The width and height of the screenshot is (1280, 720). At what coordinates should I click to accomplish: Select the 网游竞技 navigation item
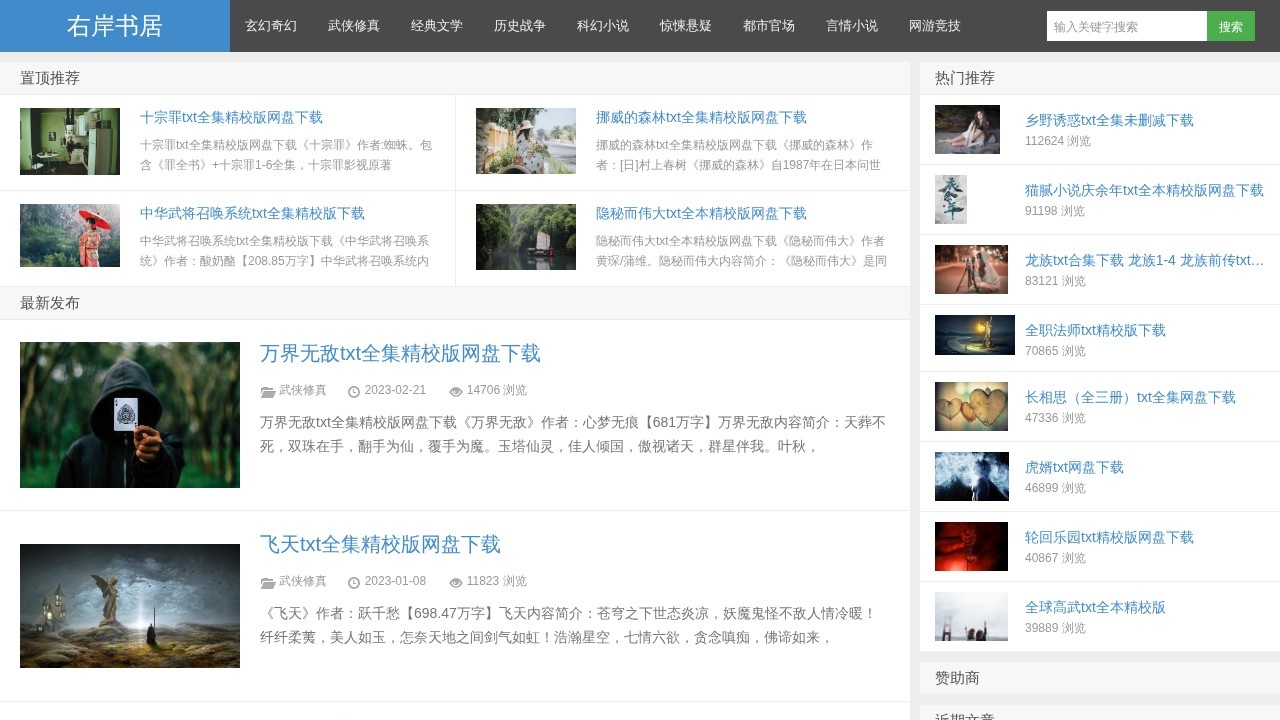tap(934, 26)
